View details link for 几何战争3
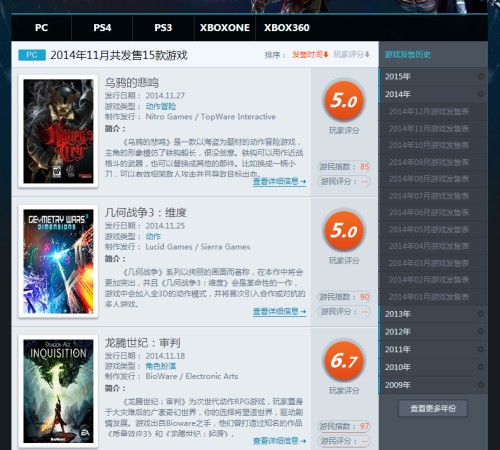Screen dimensions: 500x450 click(x=279, y=312)
